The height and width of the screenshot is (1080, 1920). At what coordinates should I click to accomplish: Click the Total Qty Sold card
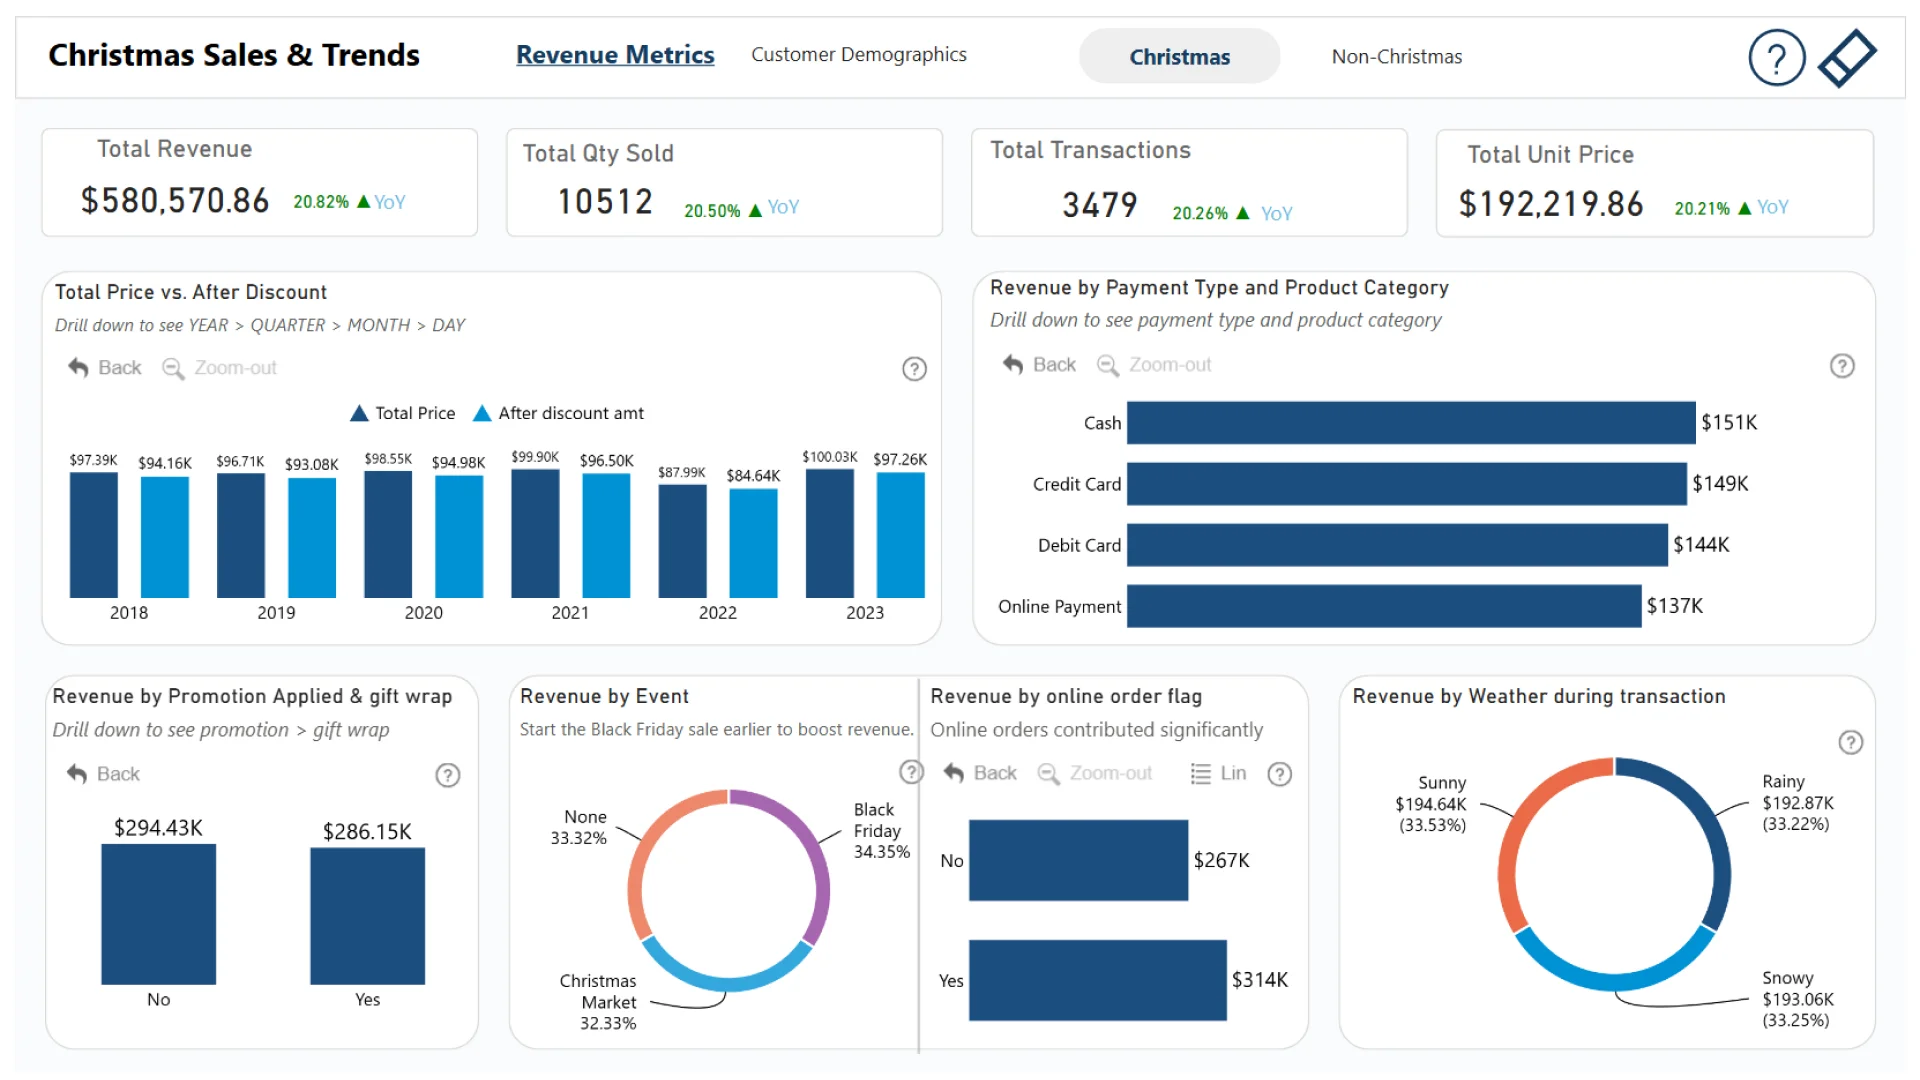724,182
